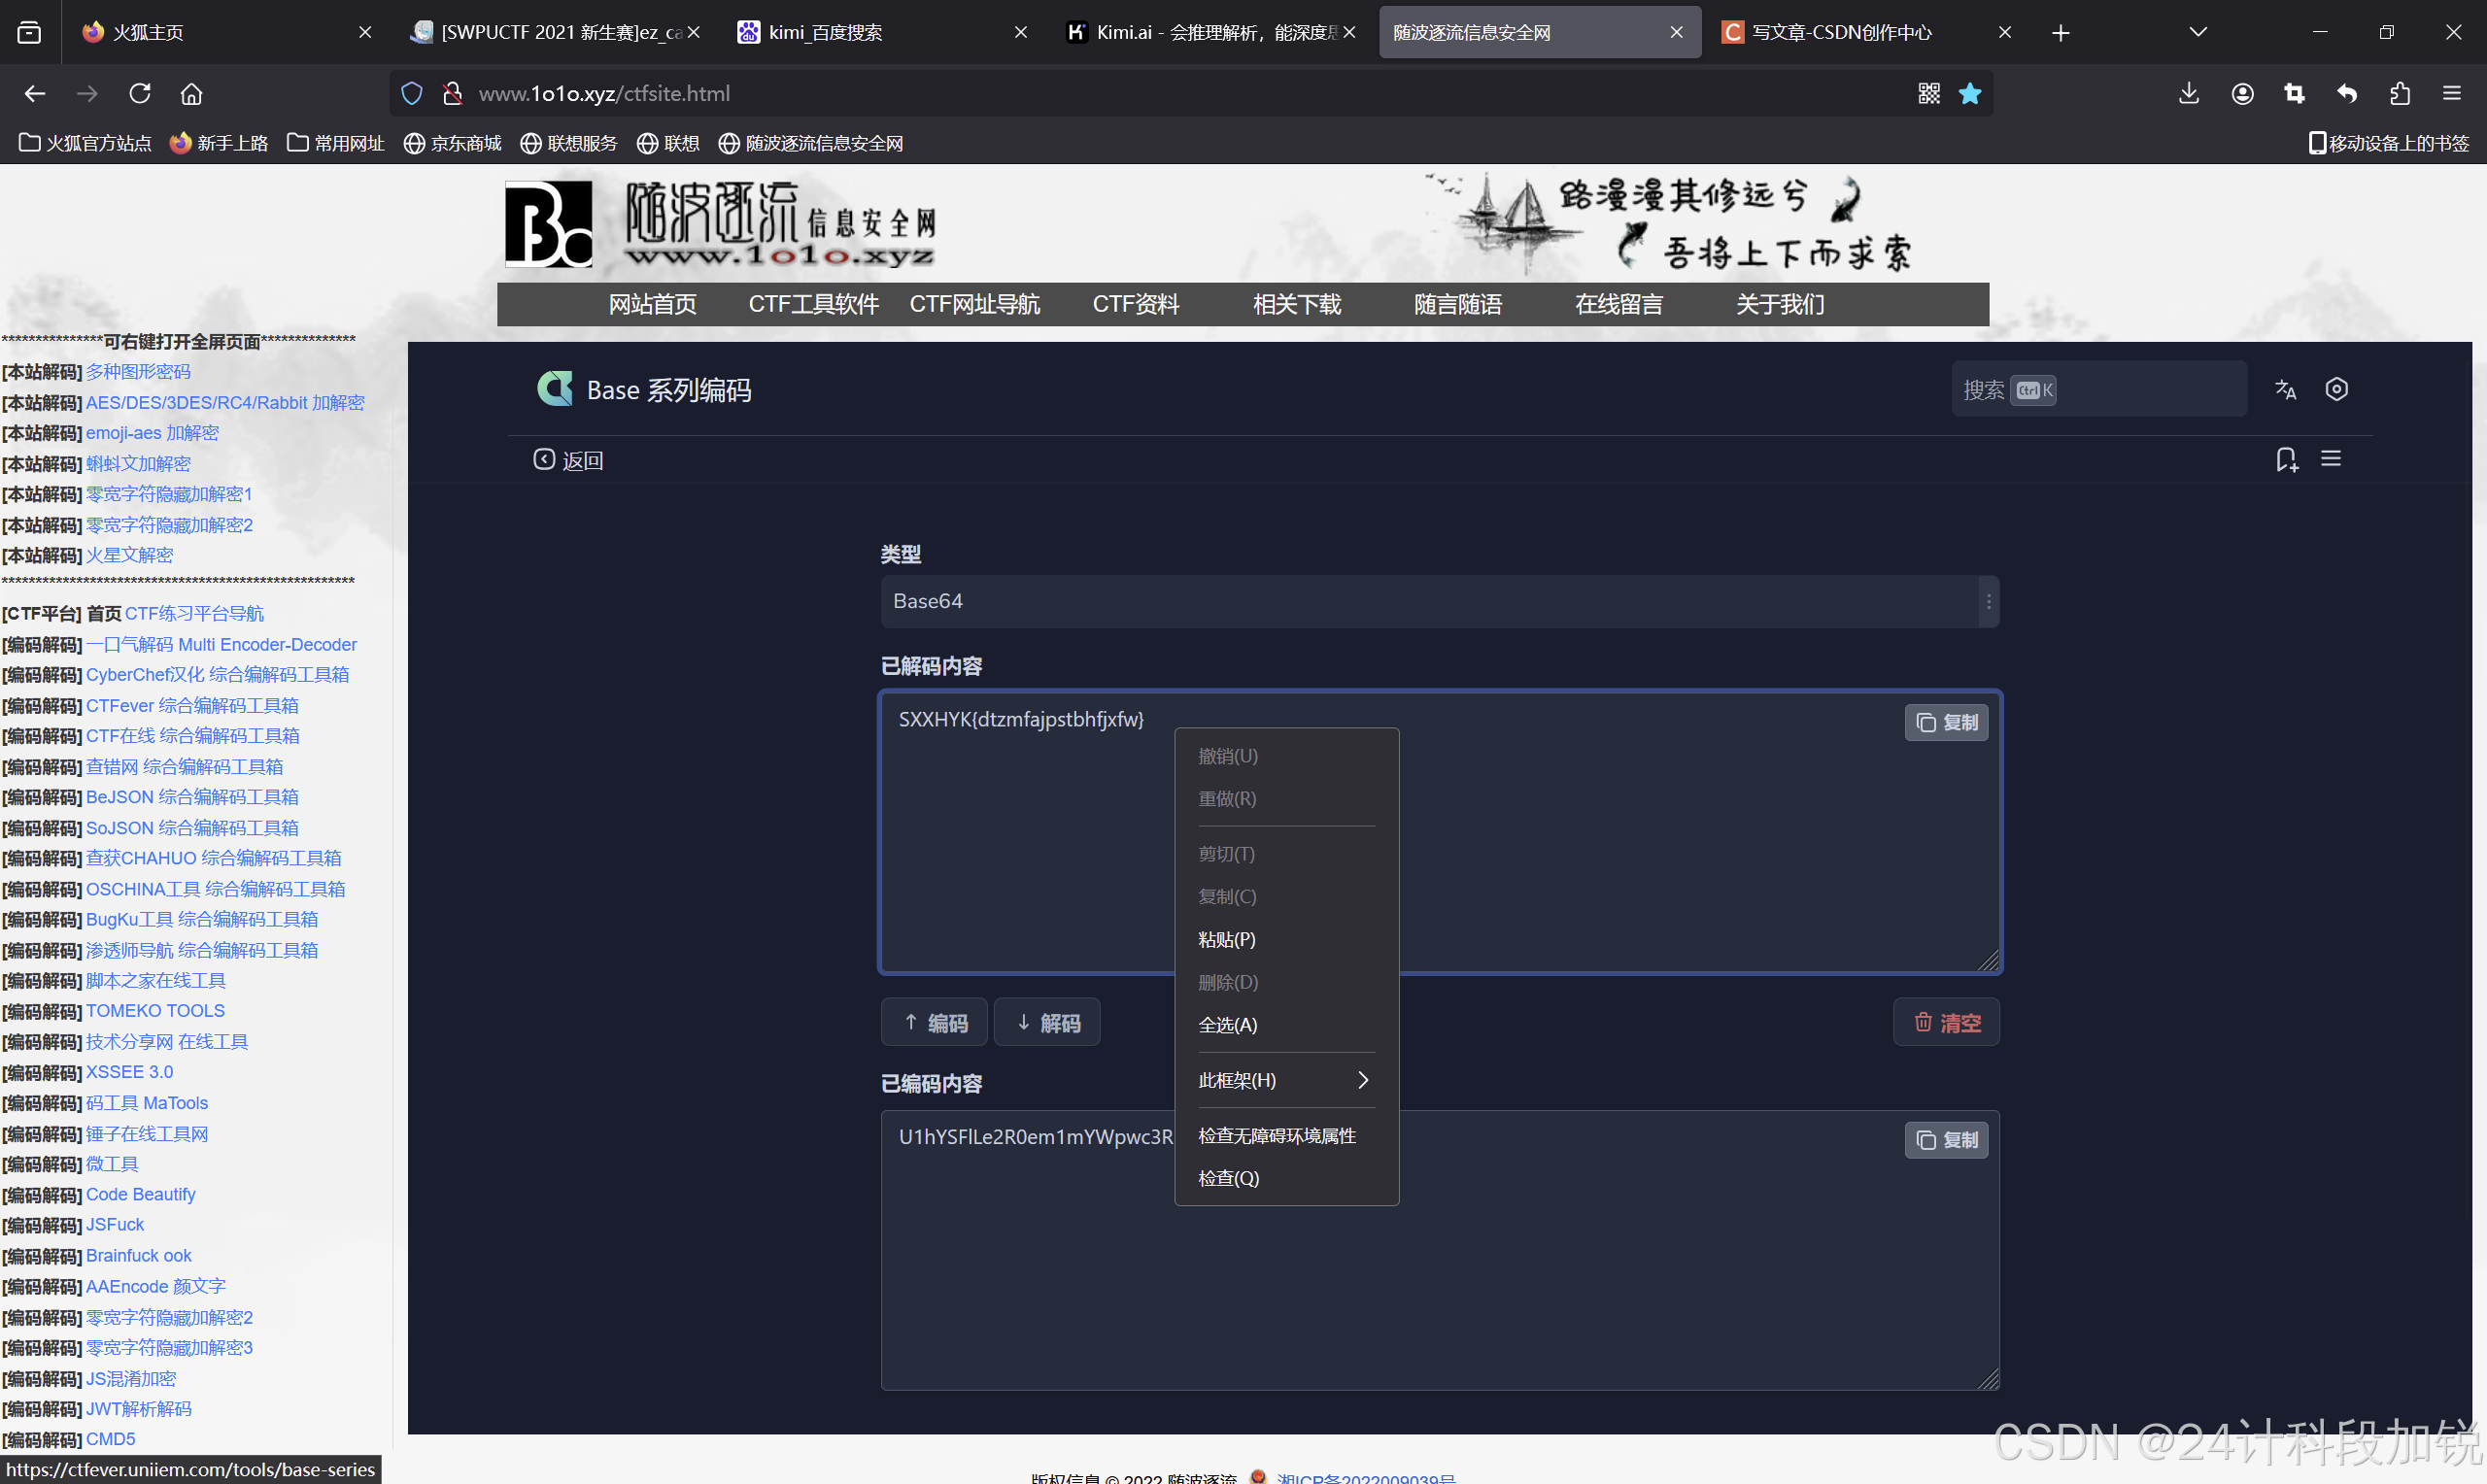Viewport: 2487px width, 1484px height.
Task: Click the page QR code icon
Action: (x=1929, y=94)
